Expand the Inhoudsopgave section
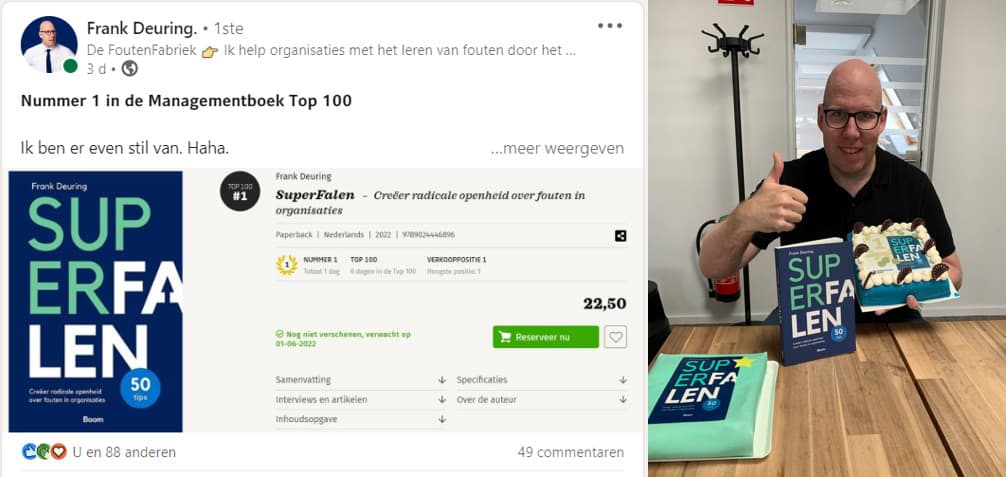The width and height of the screenshot is (1006, 477). point(361,419)
